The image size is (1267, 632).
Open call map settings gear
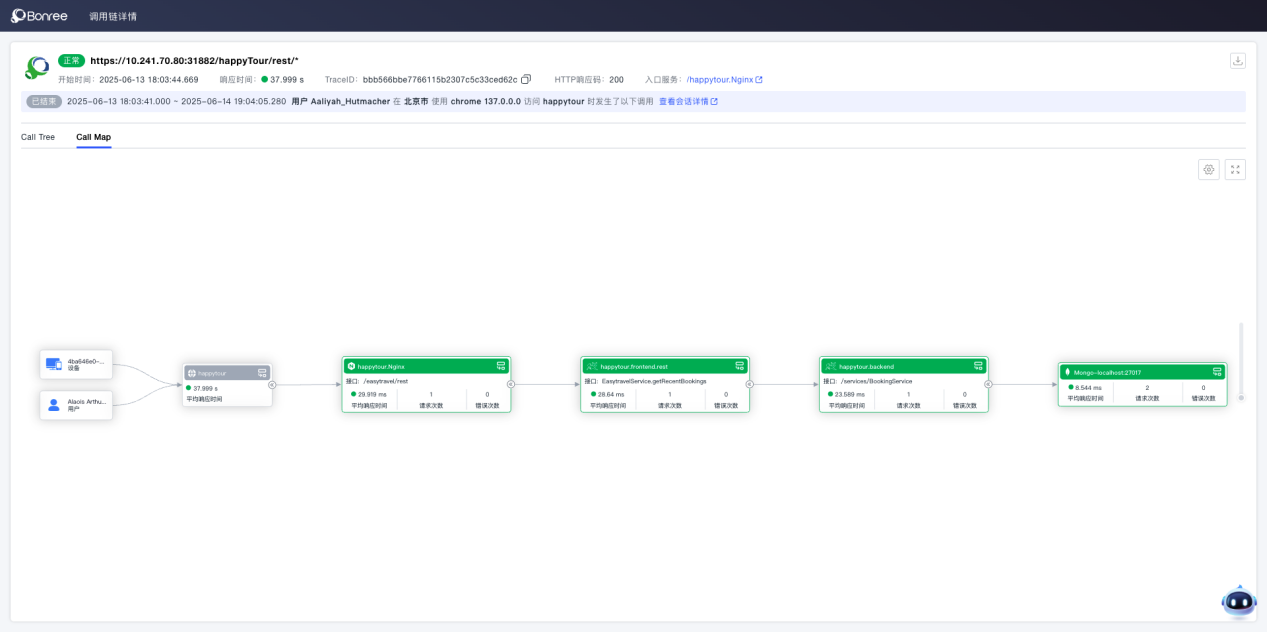[x=1209, y=170]
